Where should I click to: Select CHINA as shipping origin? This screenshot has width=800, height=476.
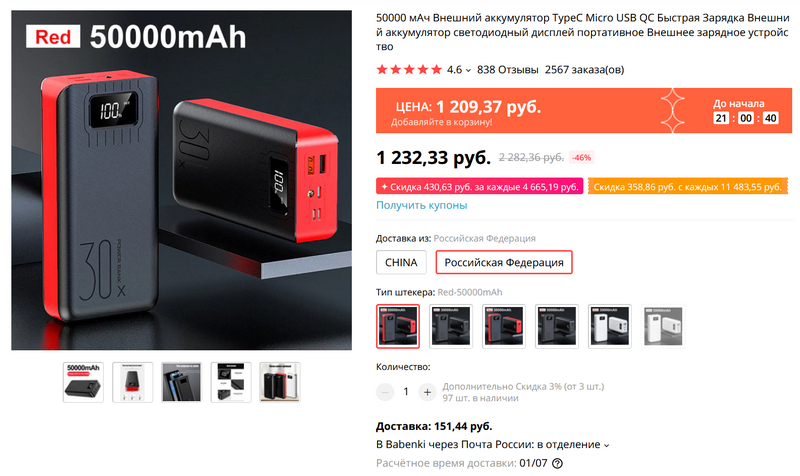pos(401,262)
